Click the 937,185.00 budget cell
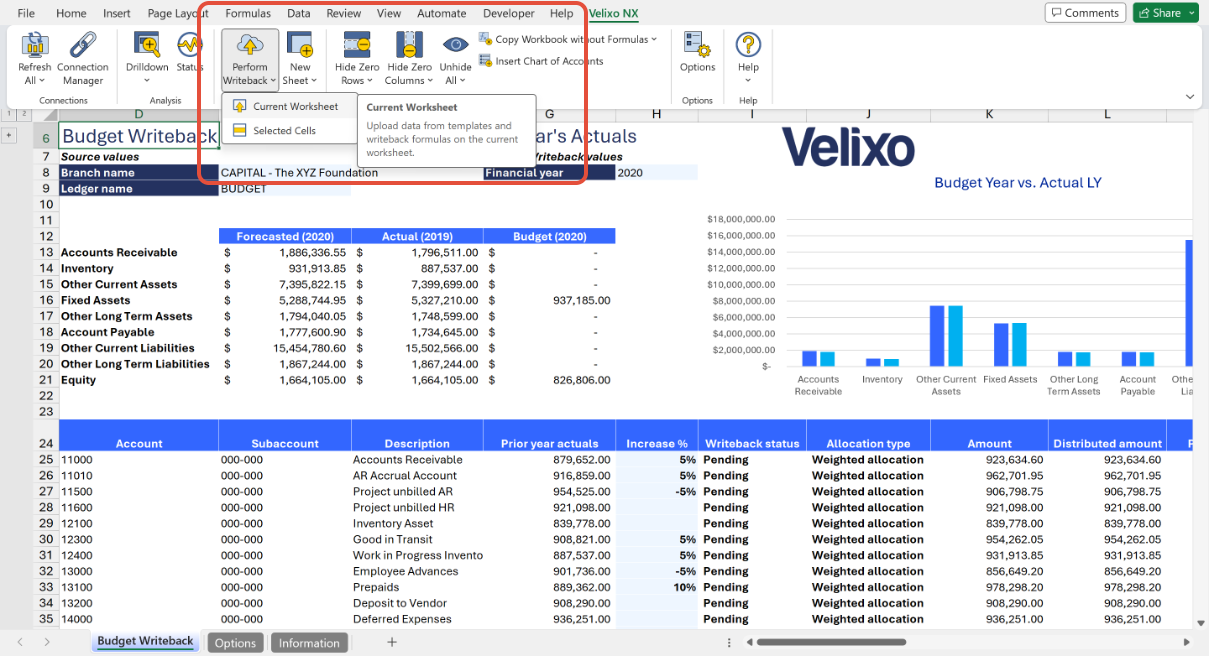1209x656 pixels. (x=549, y=300)
